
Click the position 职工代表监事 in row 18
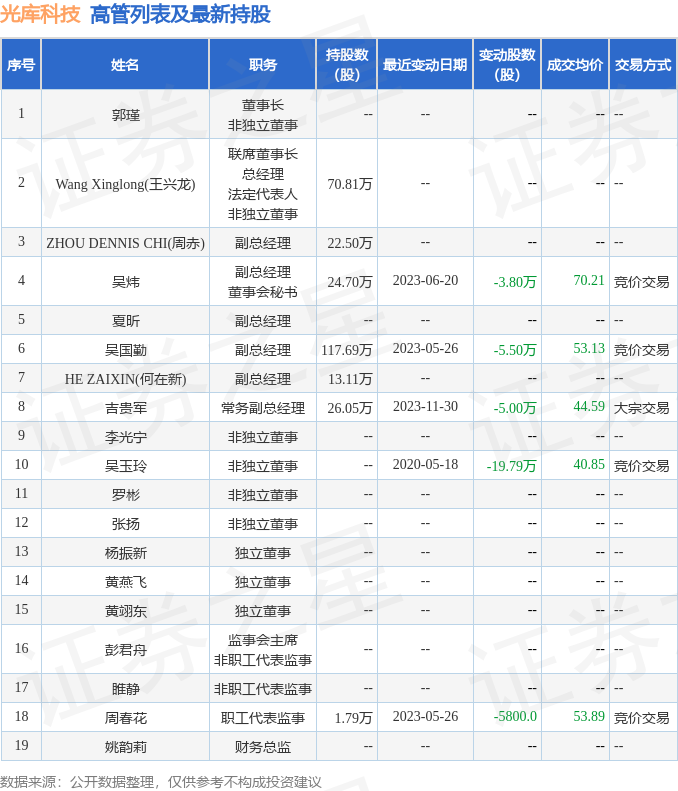pyautogui.click(x=263, y=717)
